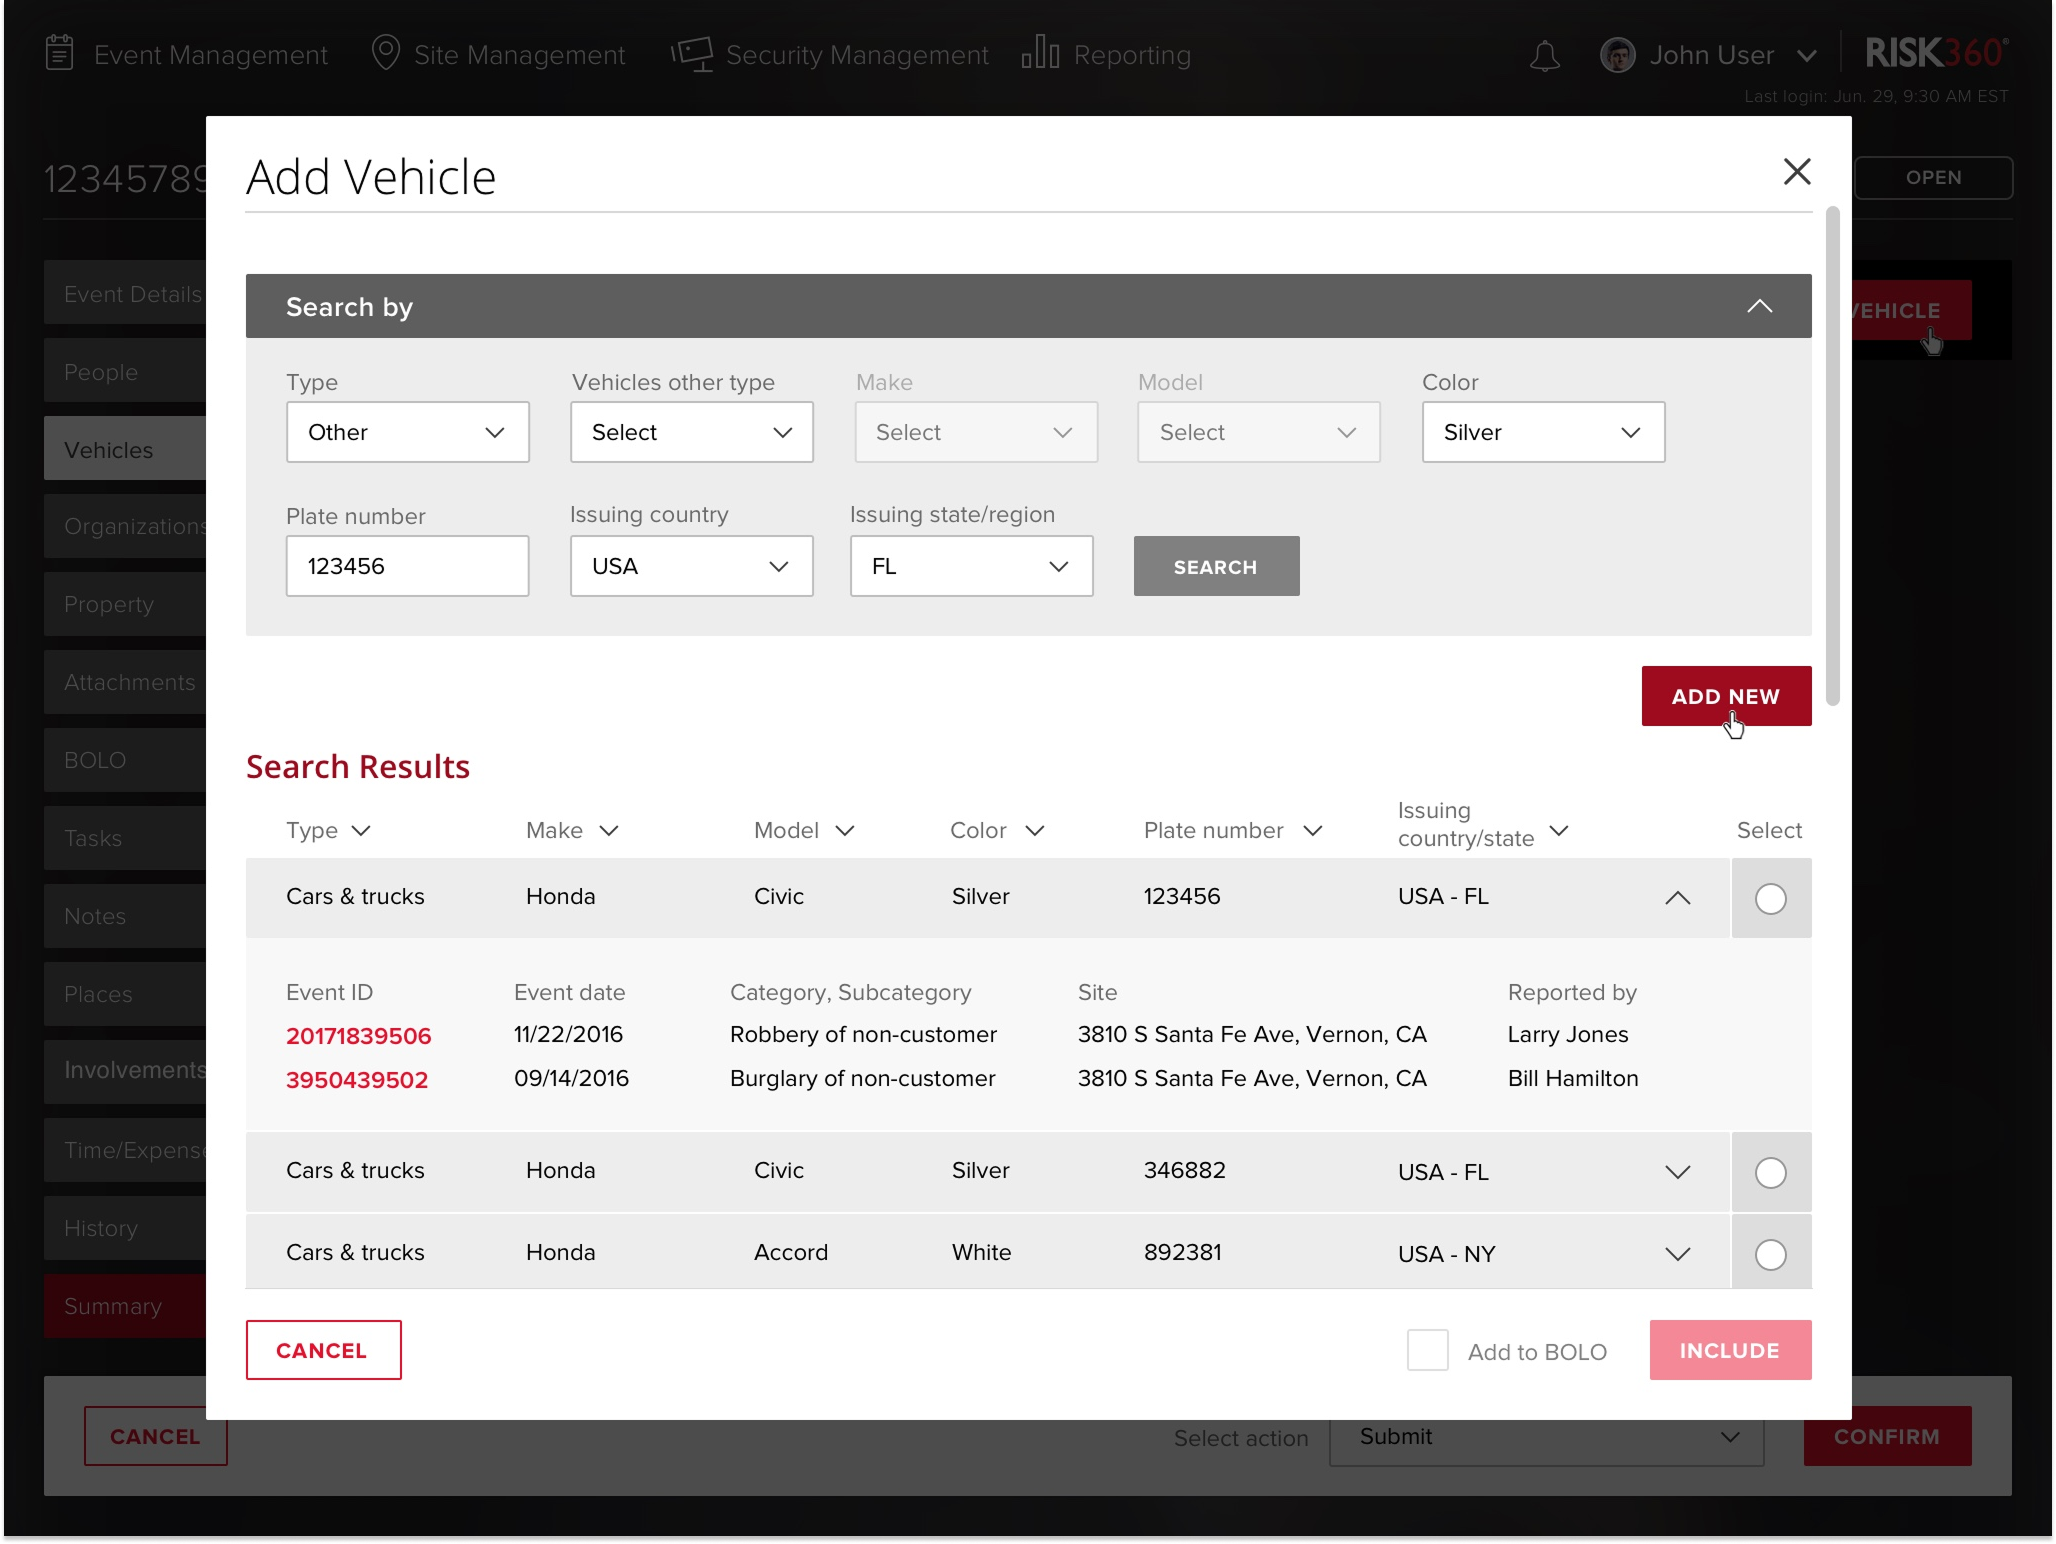Close the Add Vehicle dialog
This screenshot has height=1544, width=2056.
1797,172
